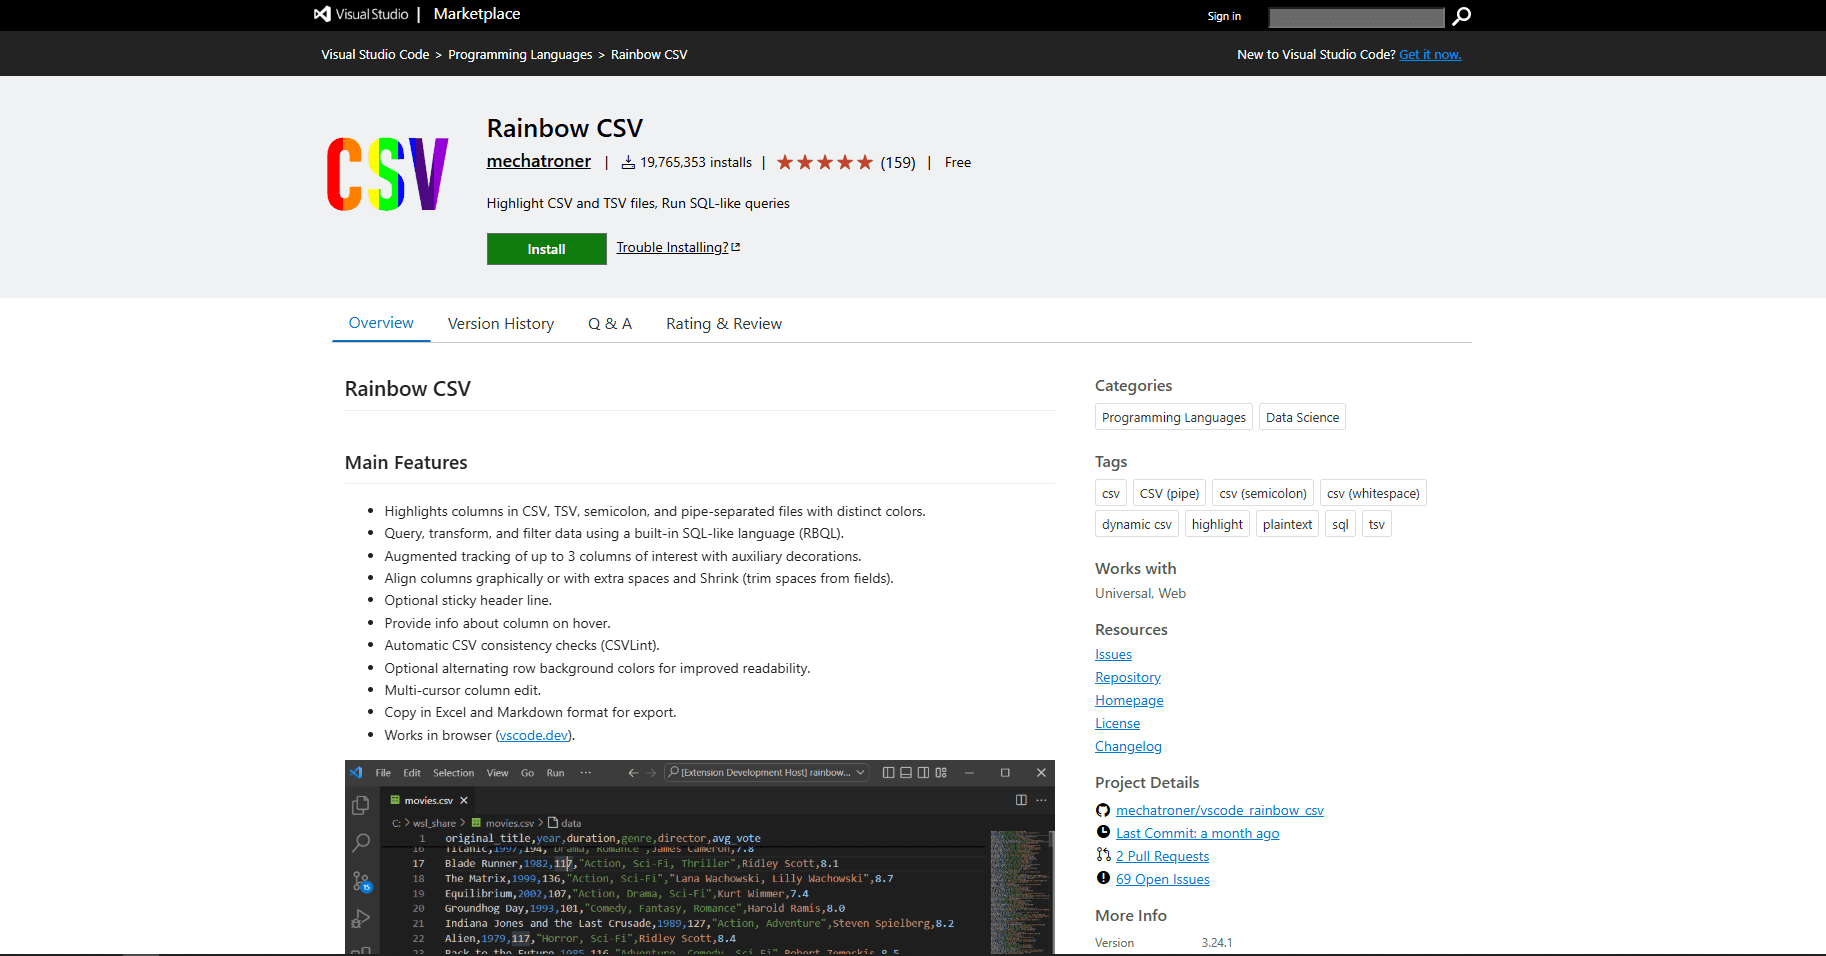This screenshot has width=1826, height=956.
Task: Click inside the Marketplace search field
Action: [x=1355, y=17]
